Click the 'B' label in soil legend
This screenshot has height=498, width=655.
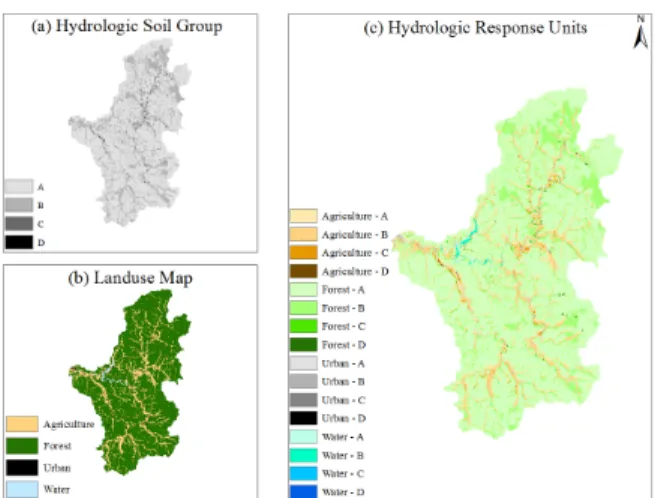point(41,206)
